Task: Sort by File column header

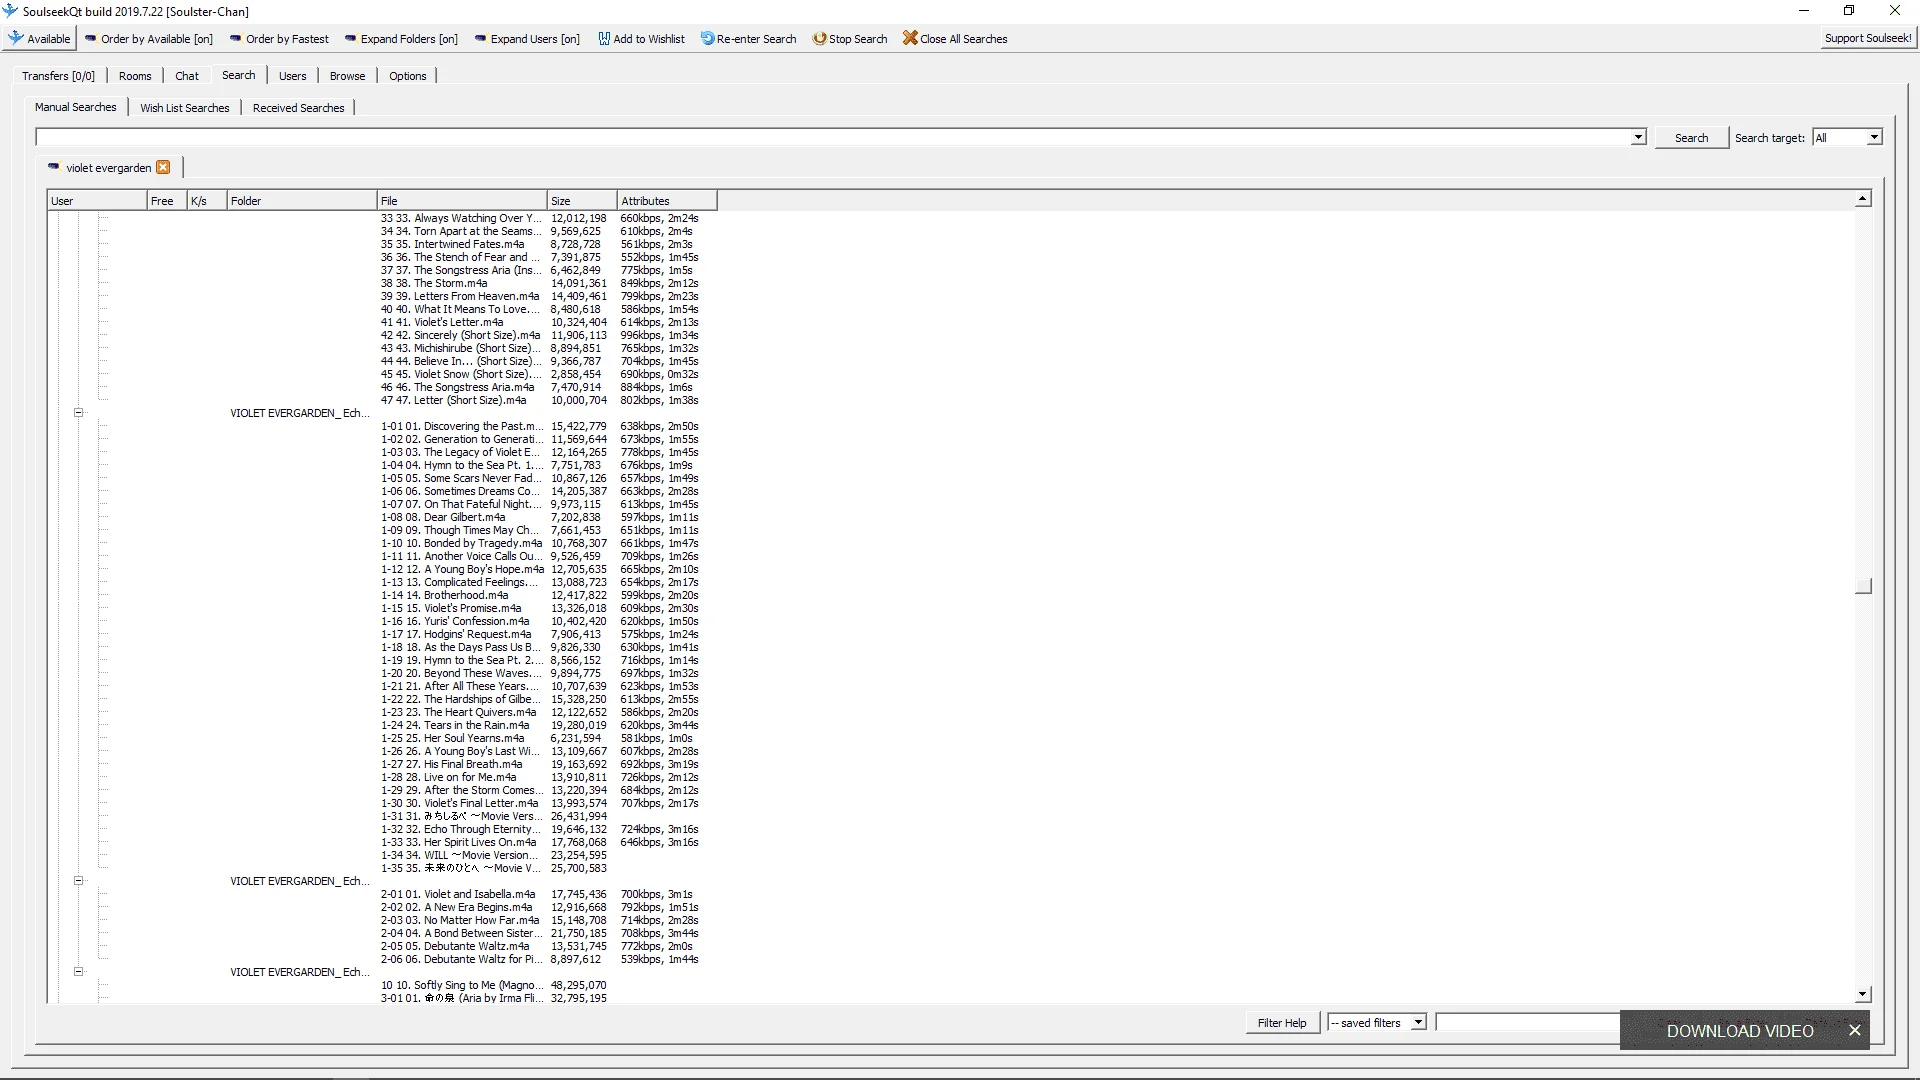Action: point(462,201)
